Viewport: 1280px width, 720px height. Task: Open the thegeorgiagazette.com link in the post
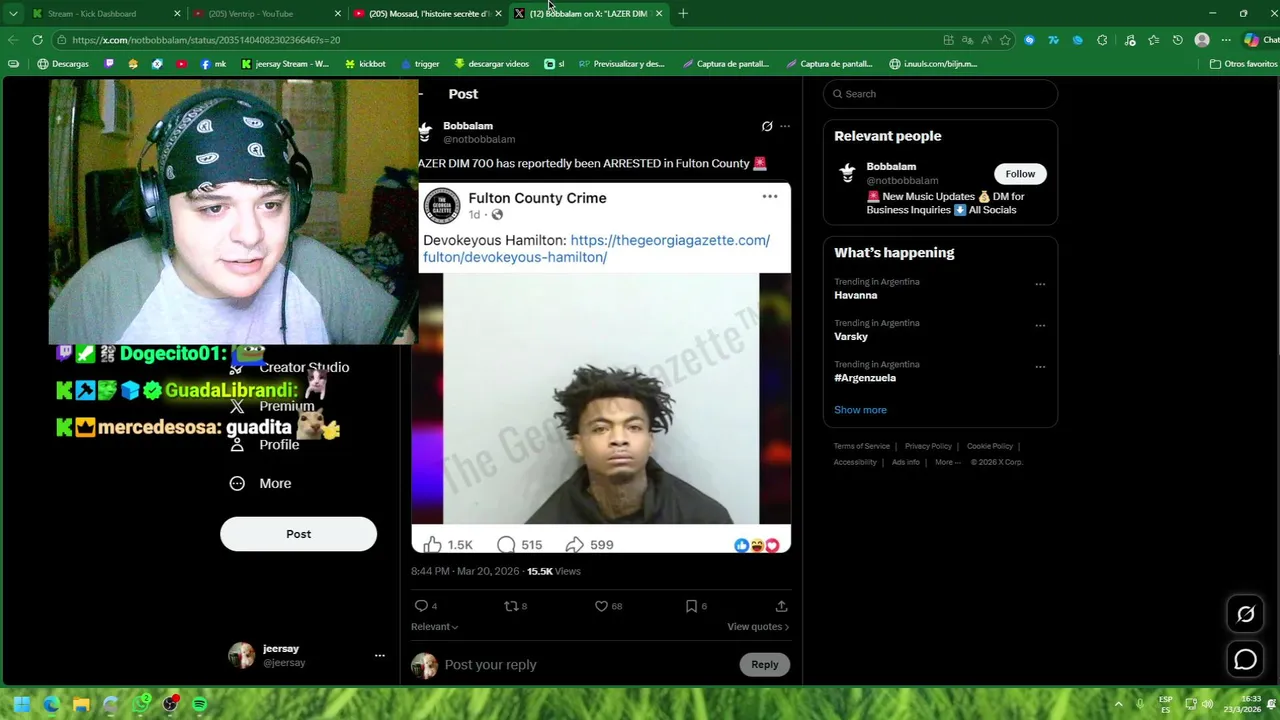coord(596,248)
